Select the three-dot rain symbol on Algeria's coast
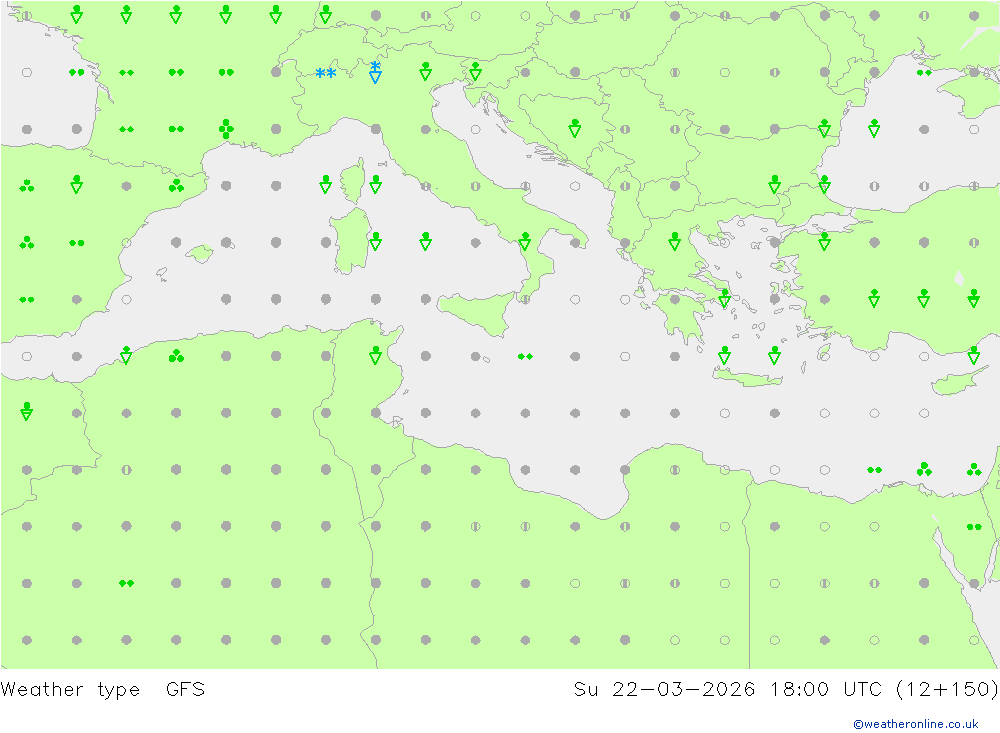 point(176,356)
